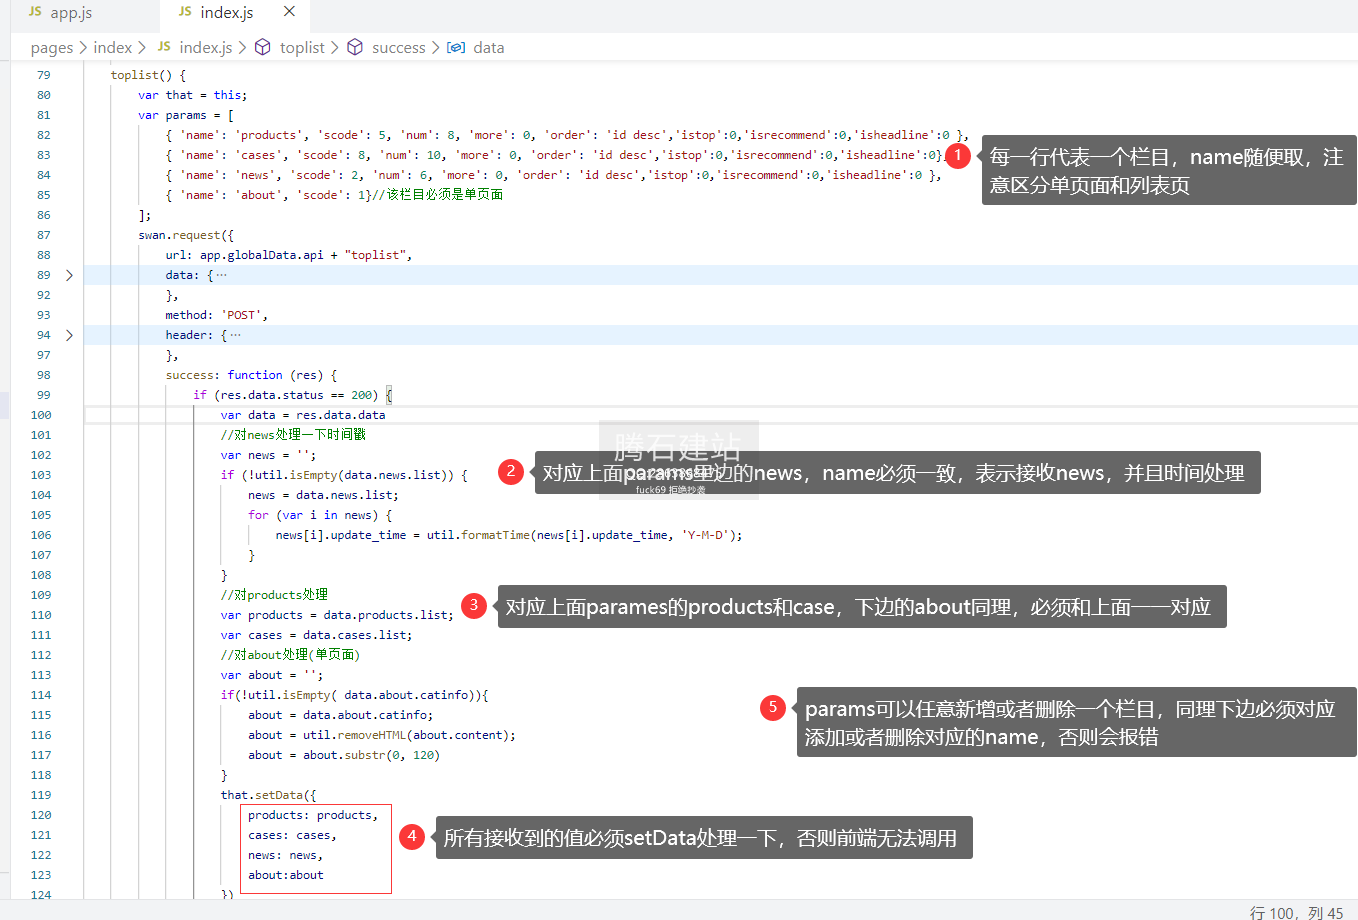Click the JS file icon in breadcrumb
The image size is (1358, 920).
click(x=164, y=47)
